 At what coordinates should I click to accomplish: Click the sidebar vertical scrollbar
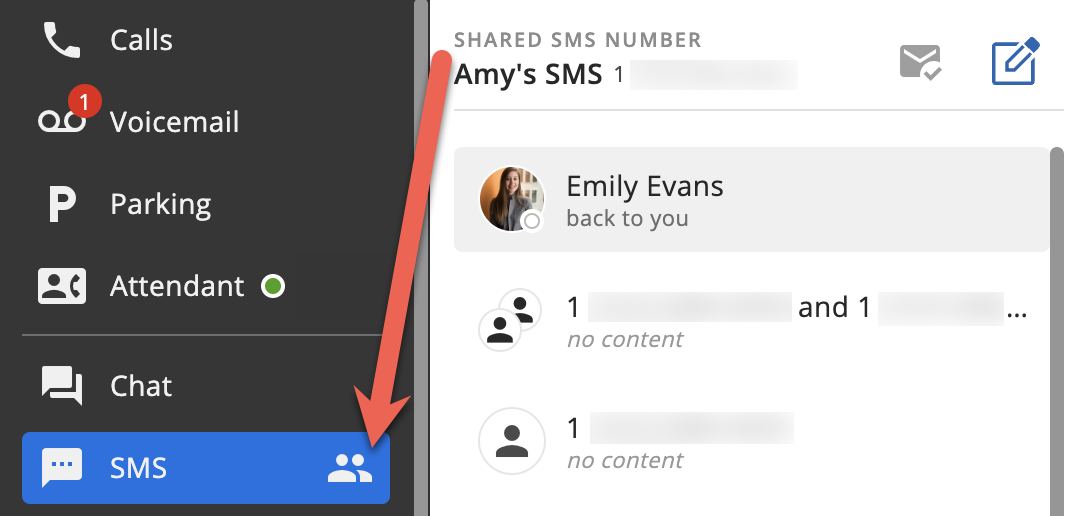pos(421,258)
